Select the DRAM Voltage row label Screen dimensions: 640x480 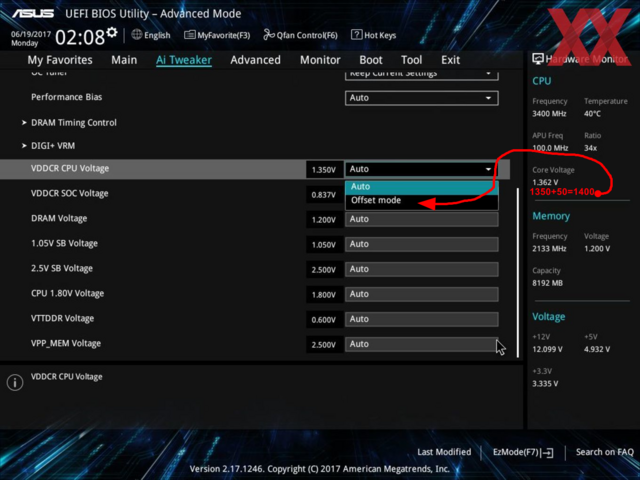59,218
